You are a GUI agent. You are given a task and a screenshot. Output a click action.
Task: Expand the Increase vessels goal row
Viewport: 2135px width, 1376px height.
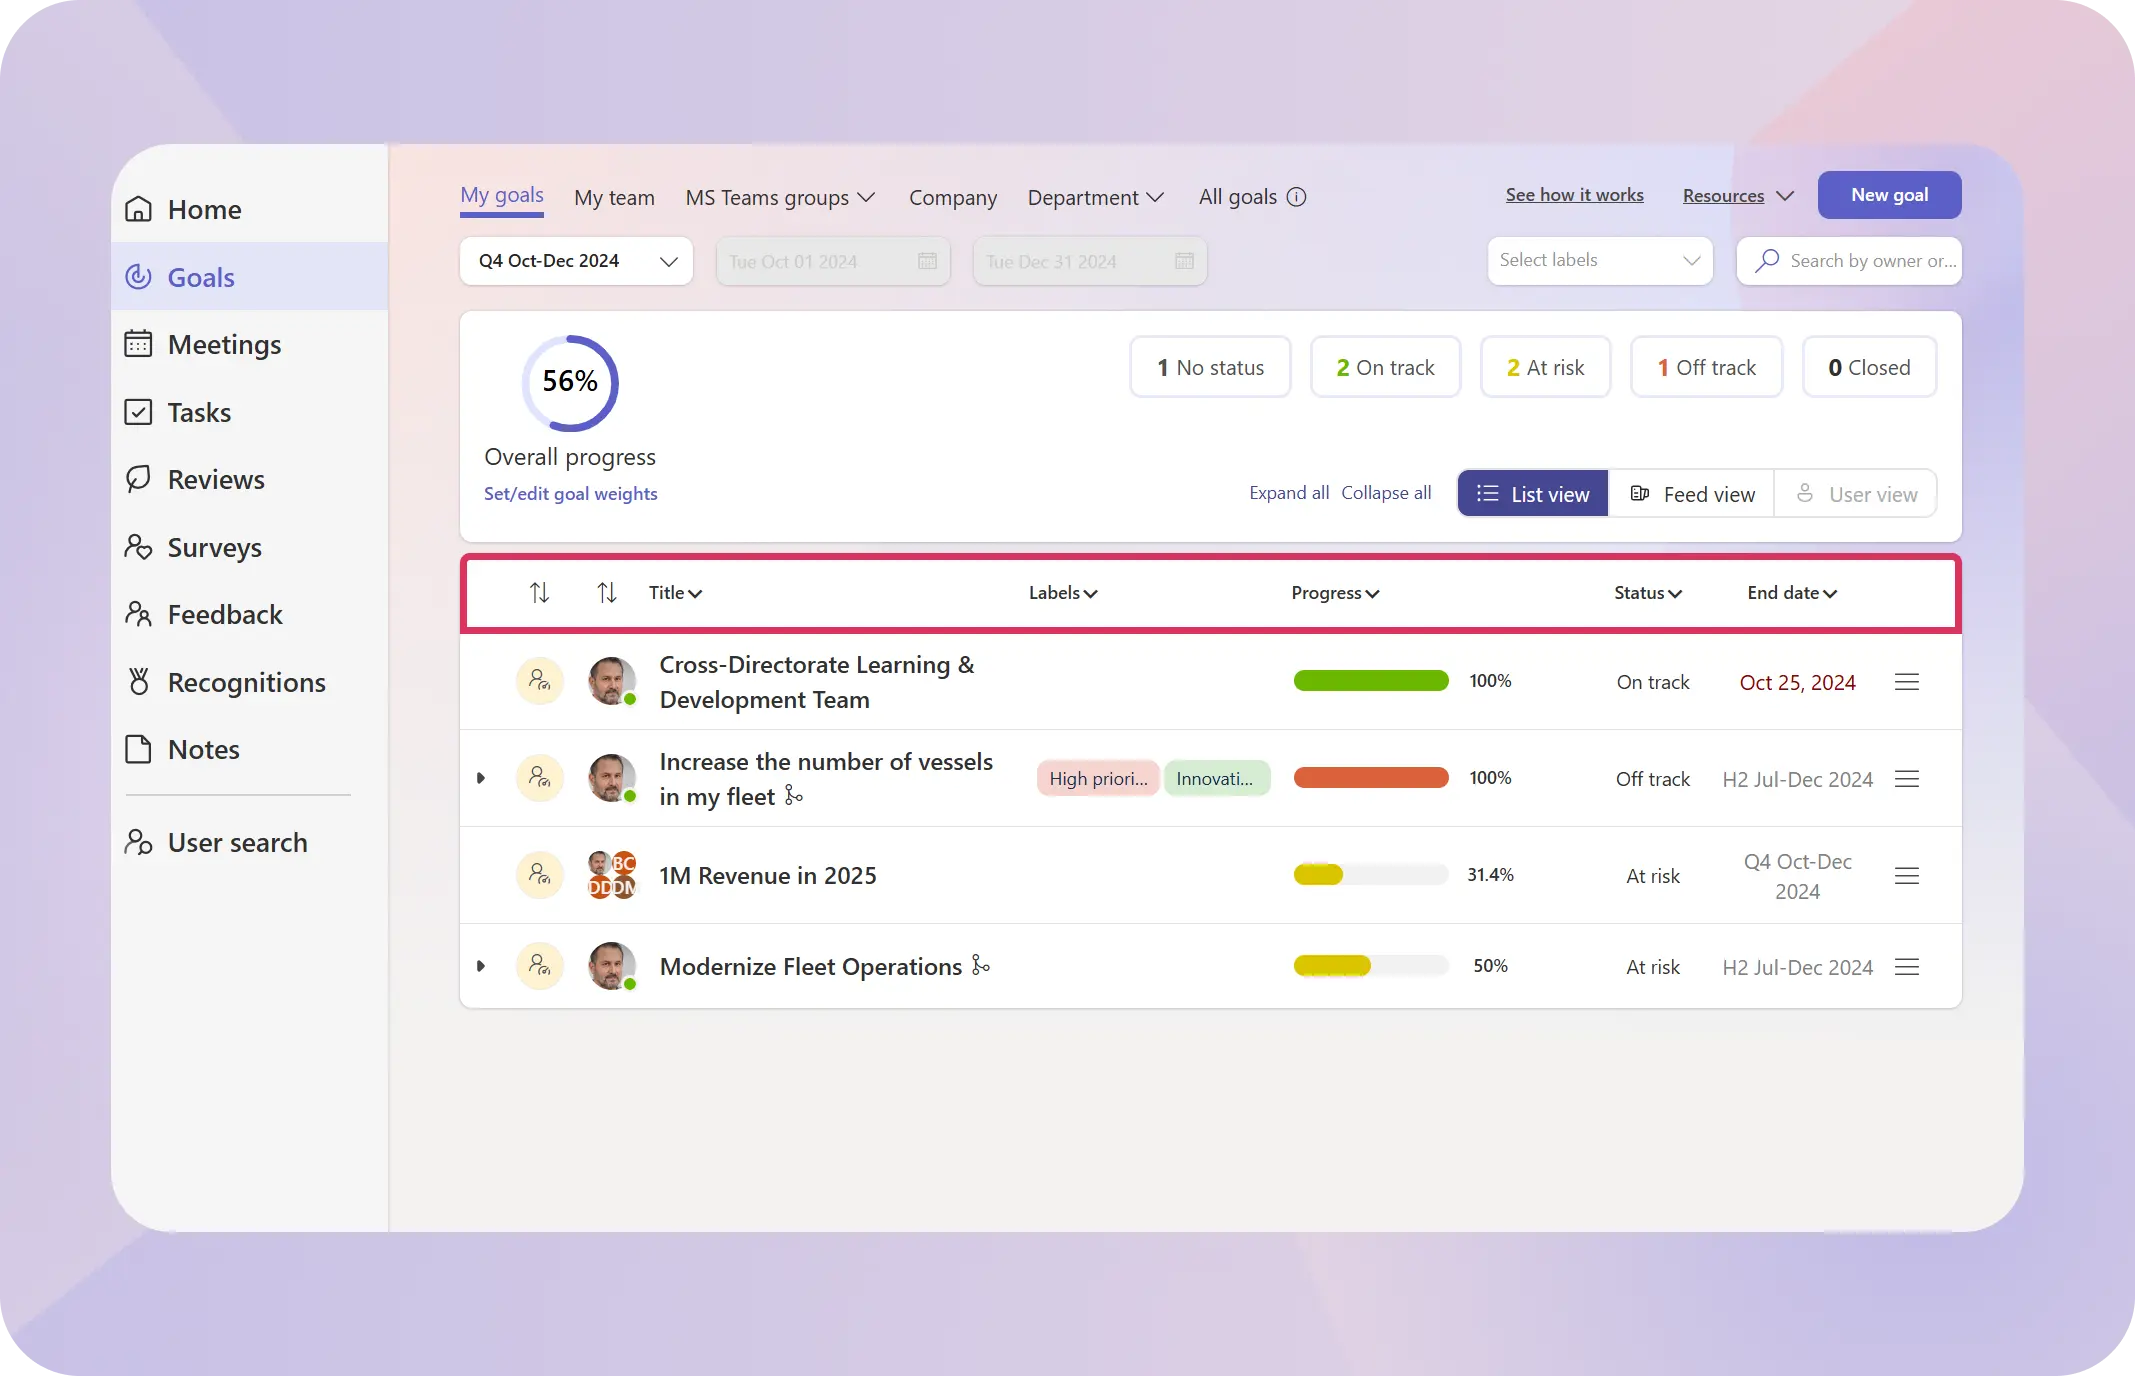coord(481,778)
